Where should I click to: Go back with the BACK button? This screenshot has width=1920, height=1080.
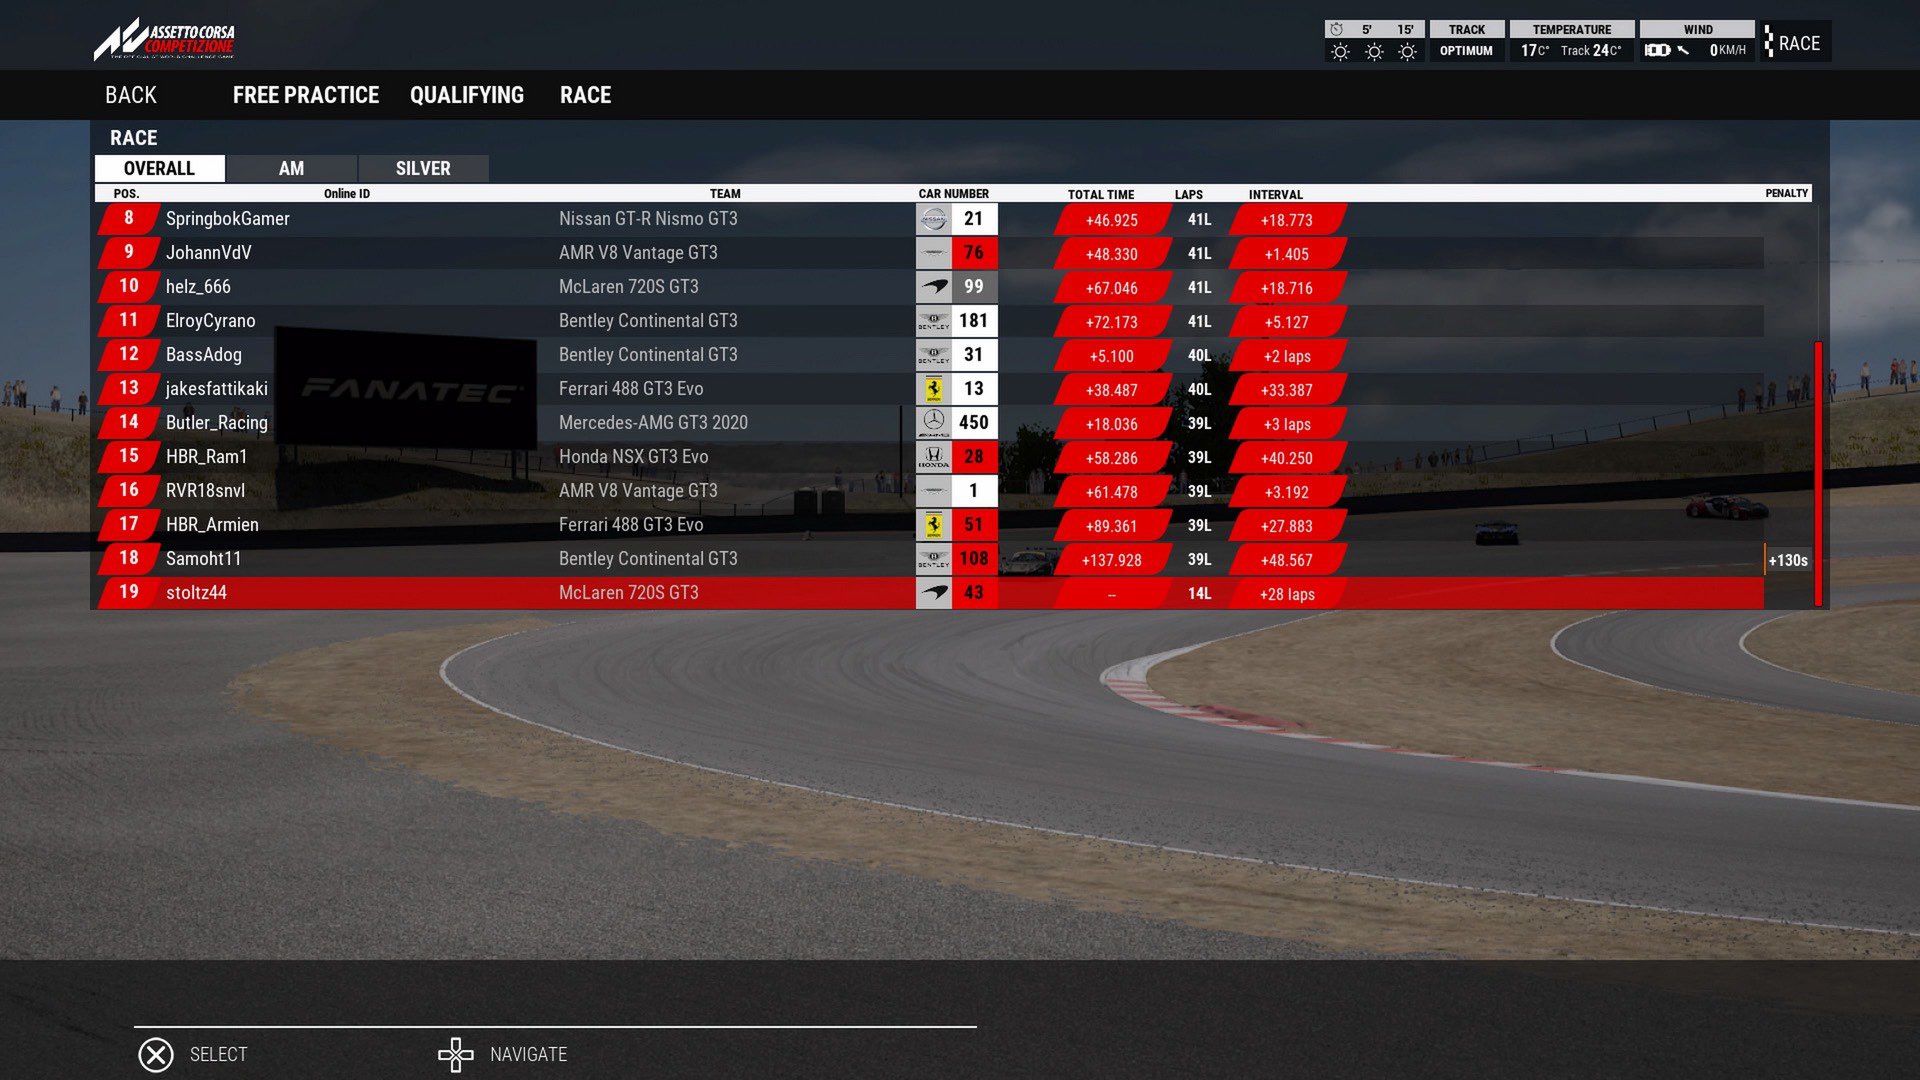click(131, 95)
